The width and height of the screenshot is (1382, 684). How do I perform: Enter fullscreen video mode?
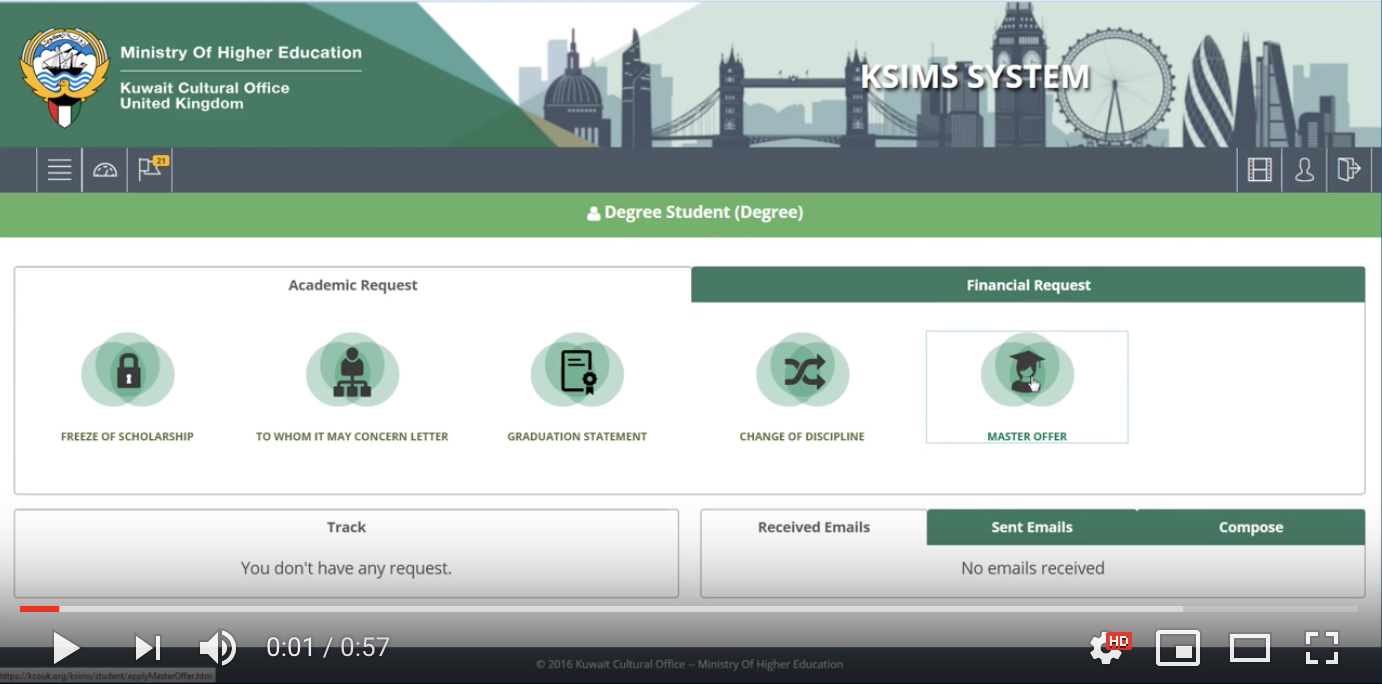[x=1322, y=648]
